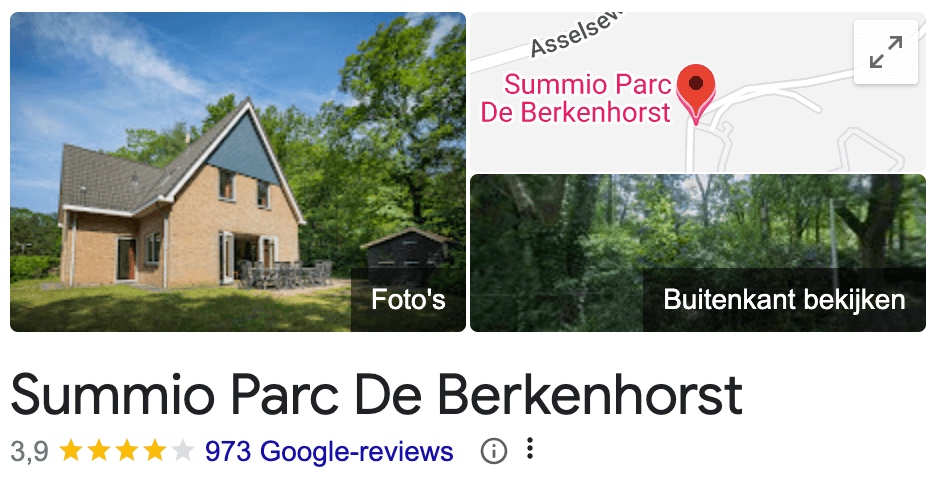The image size is (940, 484).
Task: Click the Summio Parc De Berkenhorst heading
Action: coord(376,395)
